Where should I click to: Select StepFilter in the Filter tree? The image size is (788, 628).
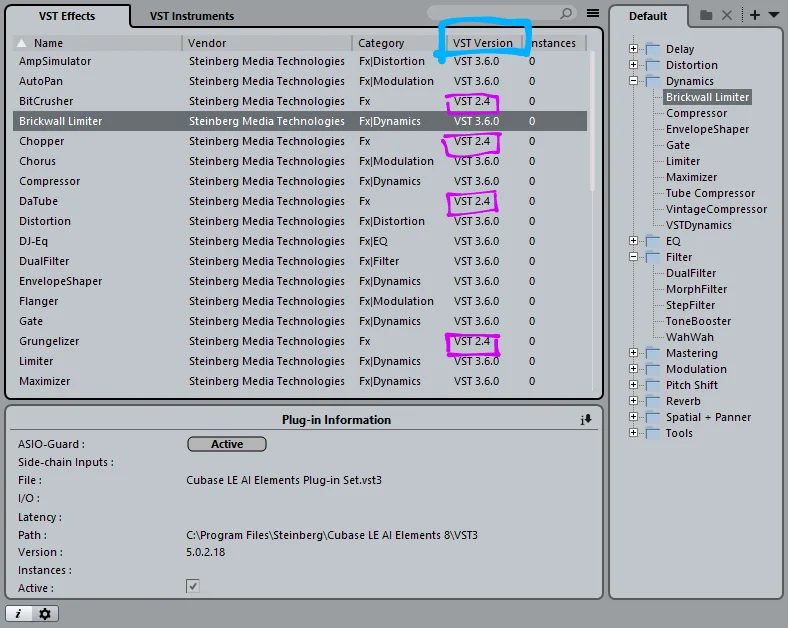coord(690,305)
